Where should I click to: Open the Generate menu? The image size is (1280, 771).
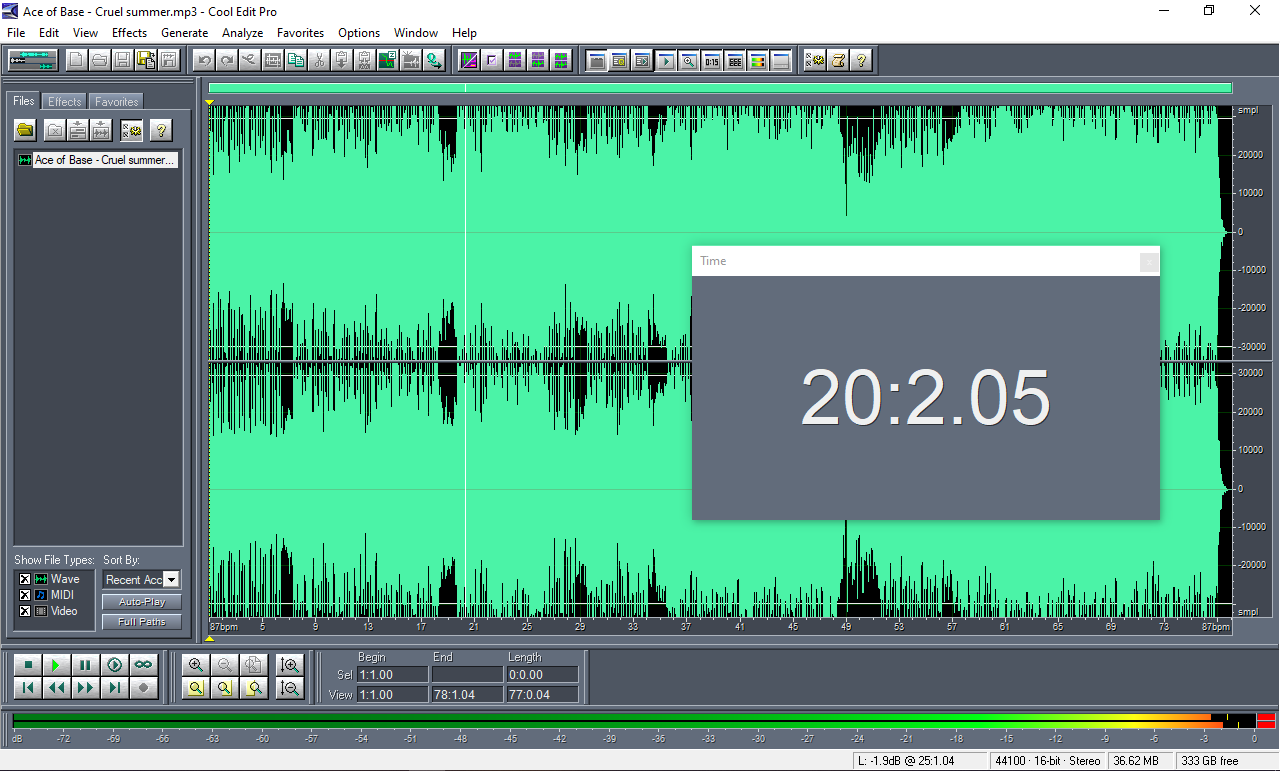184,33
